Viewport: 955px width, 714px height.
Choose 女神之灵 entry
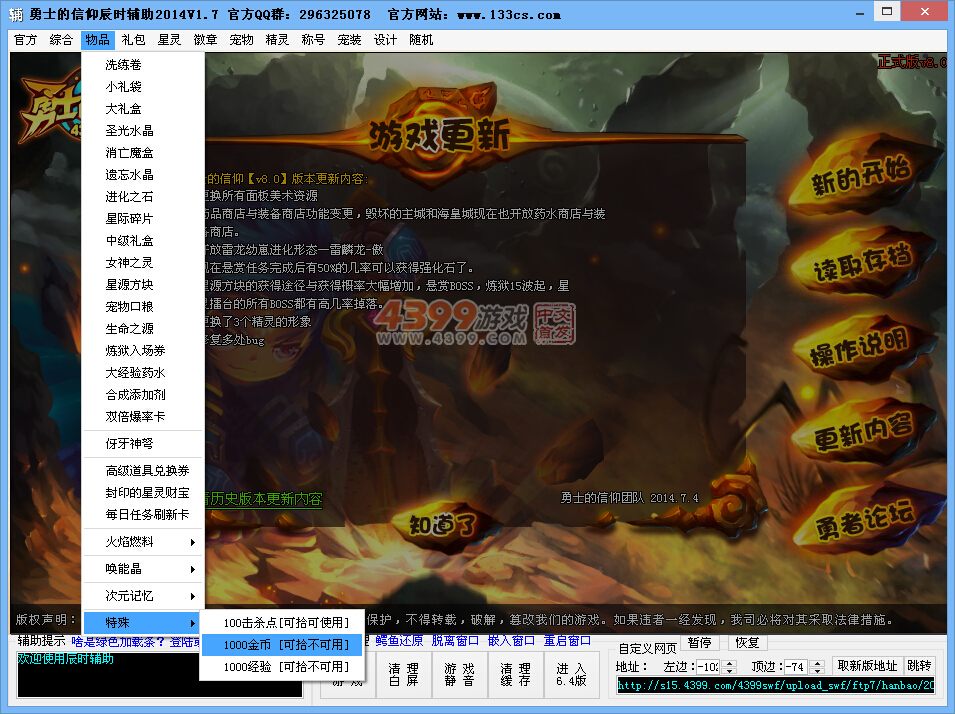[x=143, y=262]
